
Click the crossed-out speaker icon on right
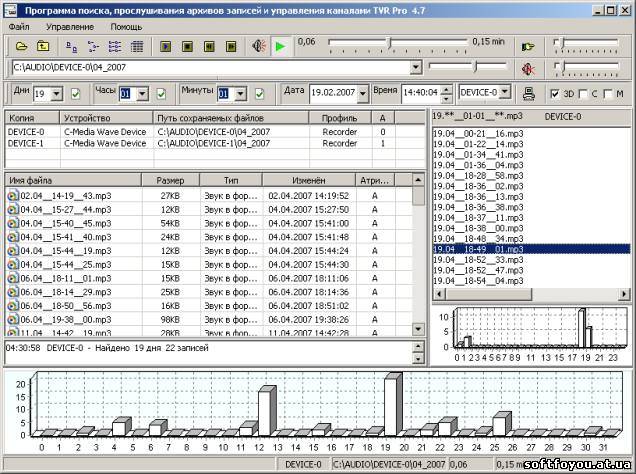pos(529,68)
